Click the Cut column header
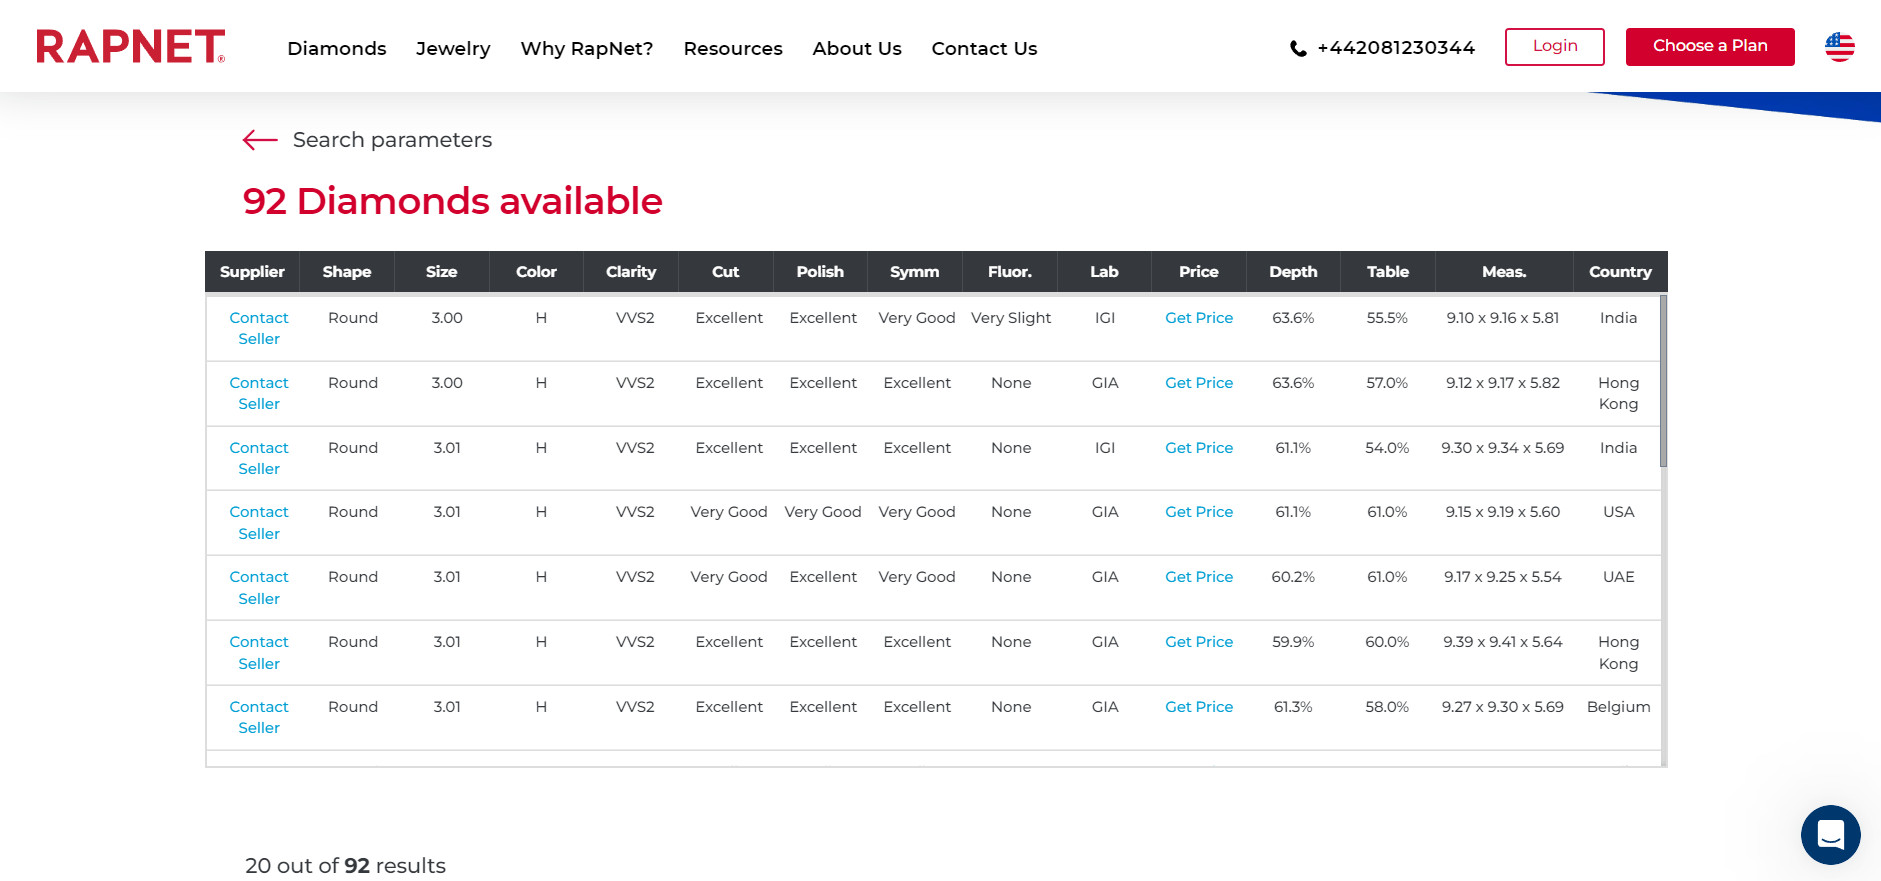This screenshot has height=881, width=1881. pyautogui.click(x=726, y=272)
